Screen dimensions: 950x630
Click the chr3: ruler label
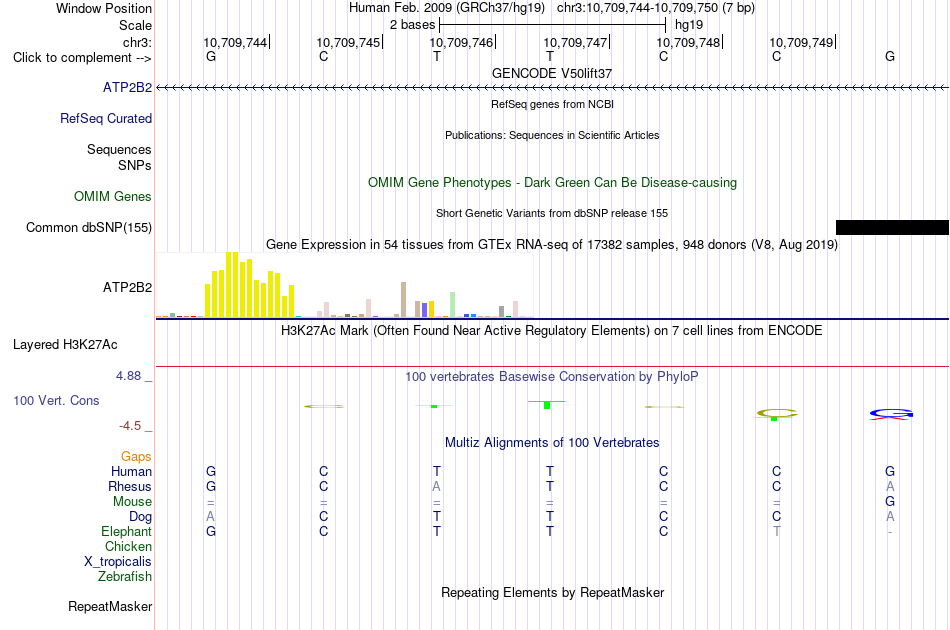tap(137, 42)
